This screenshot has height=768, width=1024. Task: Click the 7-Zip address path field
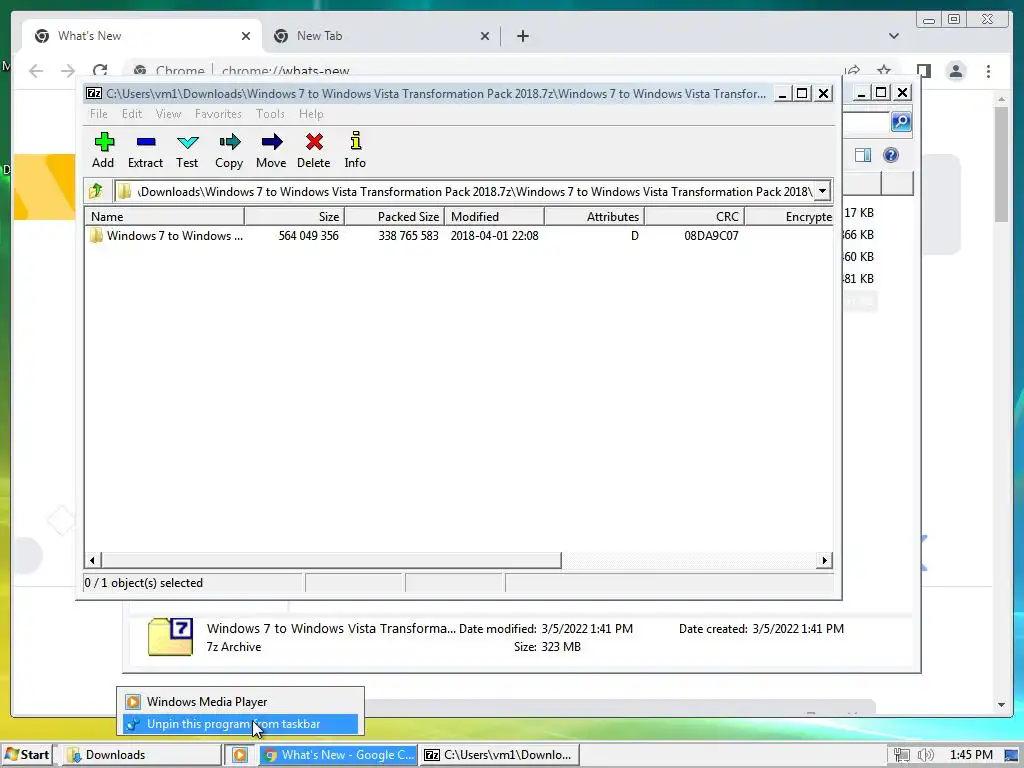(x=464, y=191)
